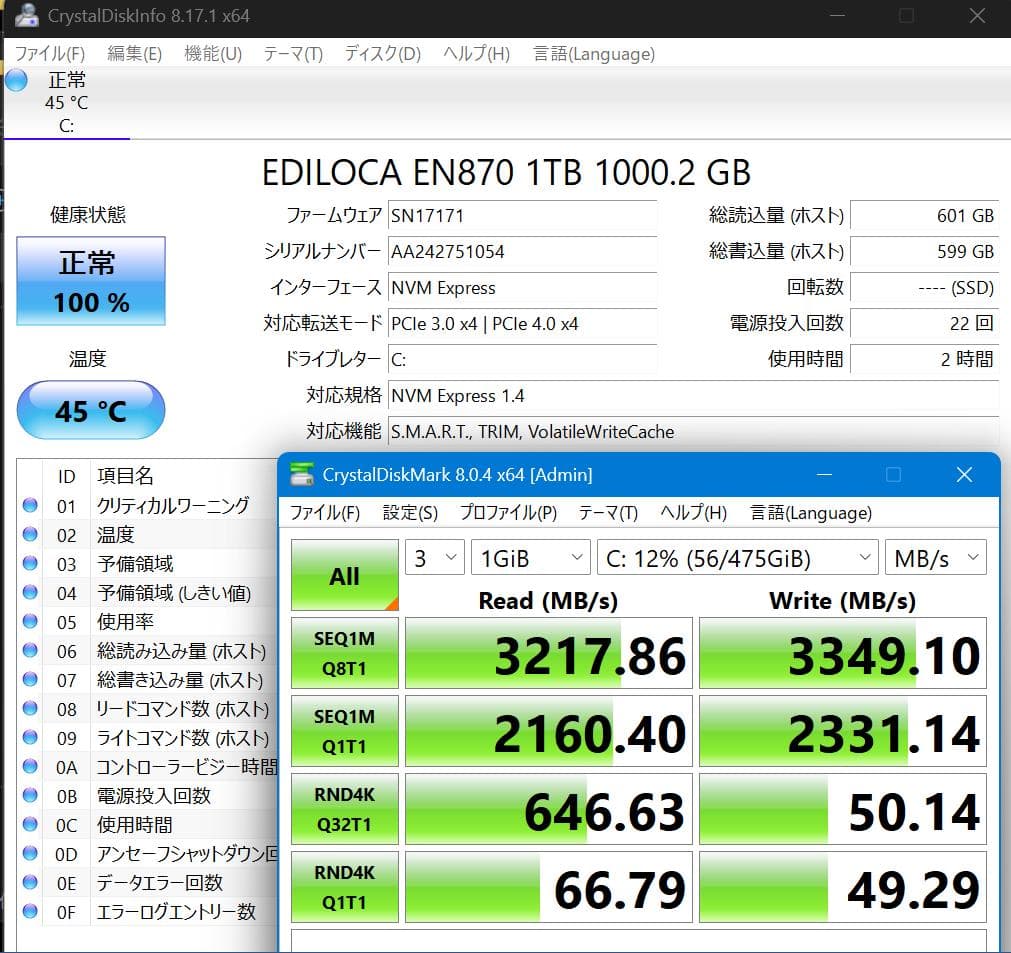The image size is (1011, 953).
Task: Click the CrystalDiskInfo app icon in title bar
Action: pos(26,14)
